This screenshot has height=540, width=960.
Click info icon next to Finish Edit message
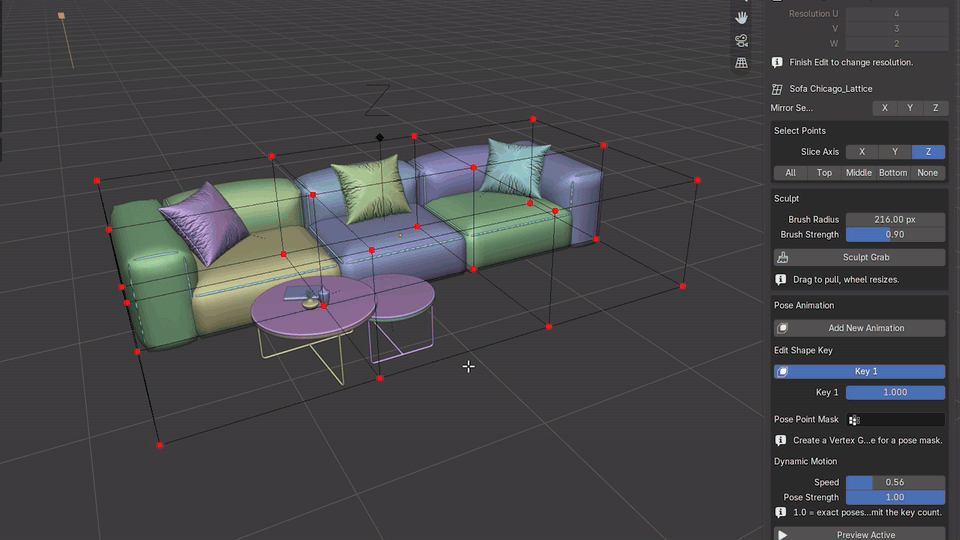point(777,62)
